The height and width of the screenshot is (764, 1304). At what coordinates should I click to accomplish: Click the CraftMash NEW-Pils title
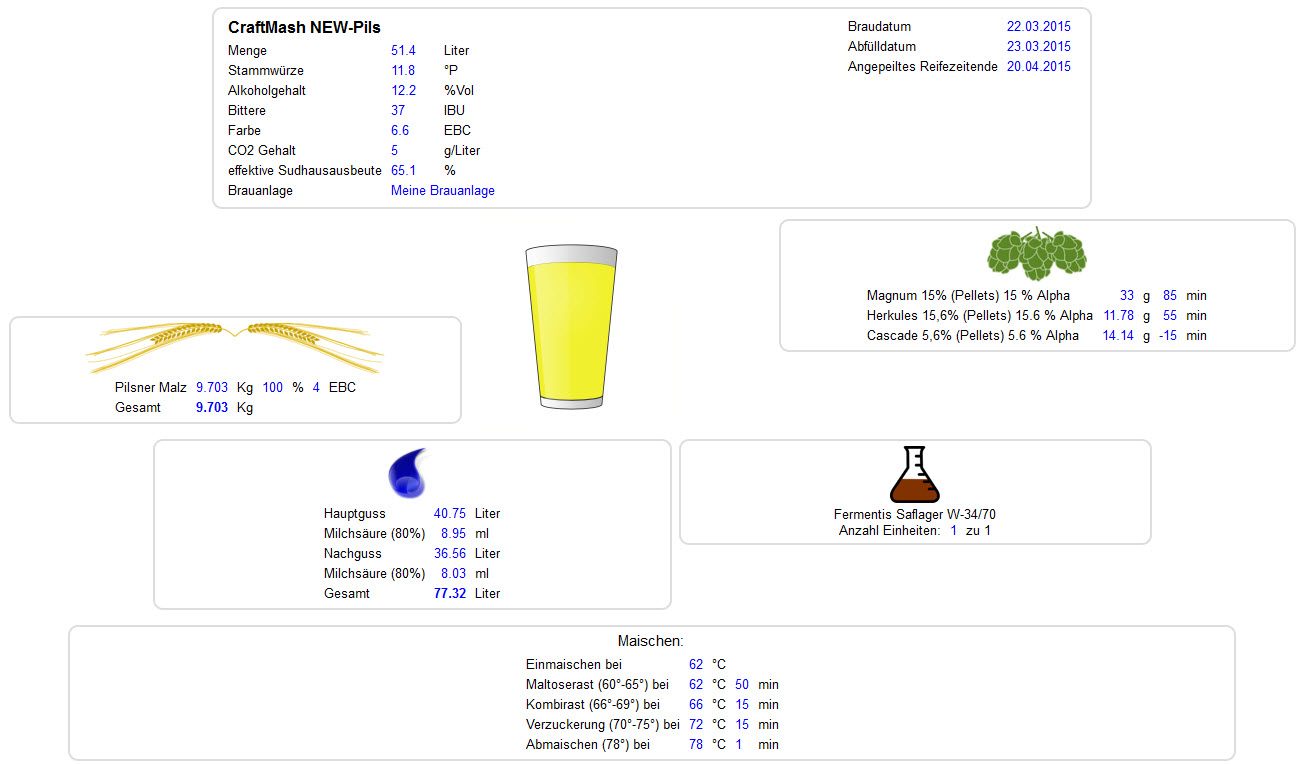tap(304, 28)
